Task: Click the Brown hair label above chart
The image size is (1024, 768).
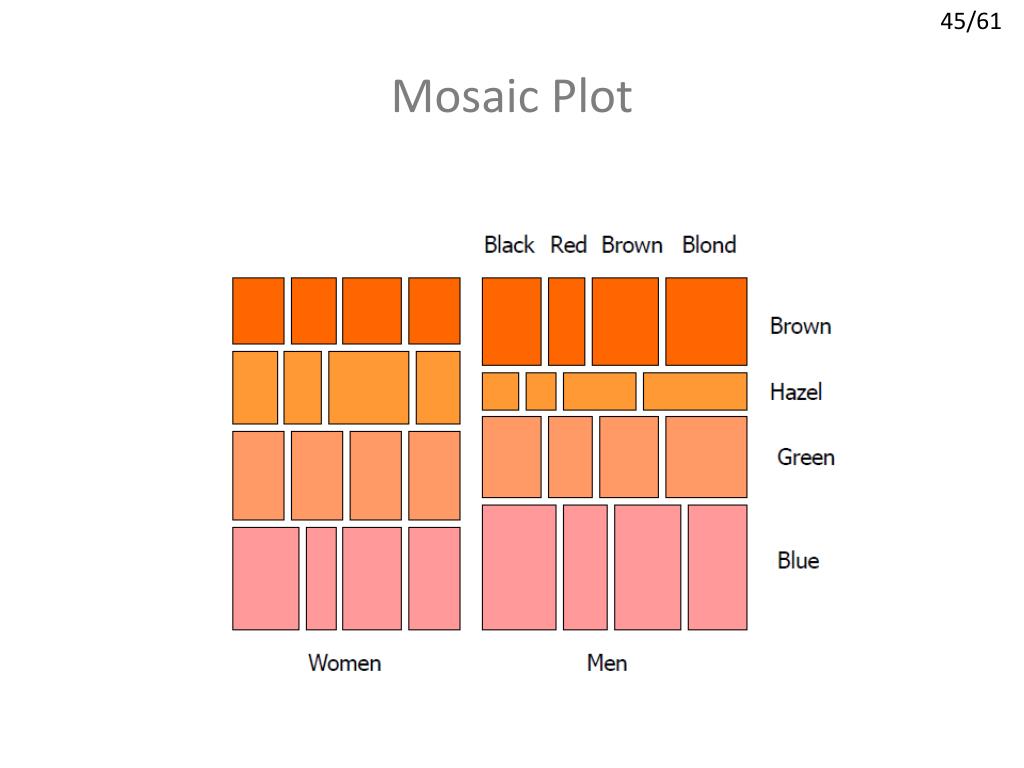Action: (632, 245)
